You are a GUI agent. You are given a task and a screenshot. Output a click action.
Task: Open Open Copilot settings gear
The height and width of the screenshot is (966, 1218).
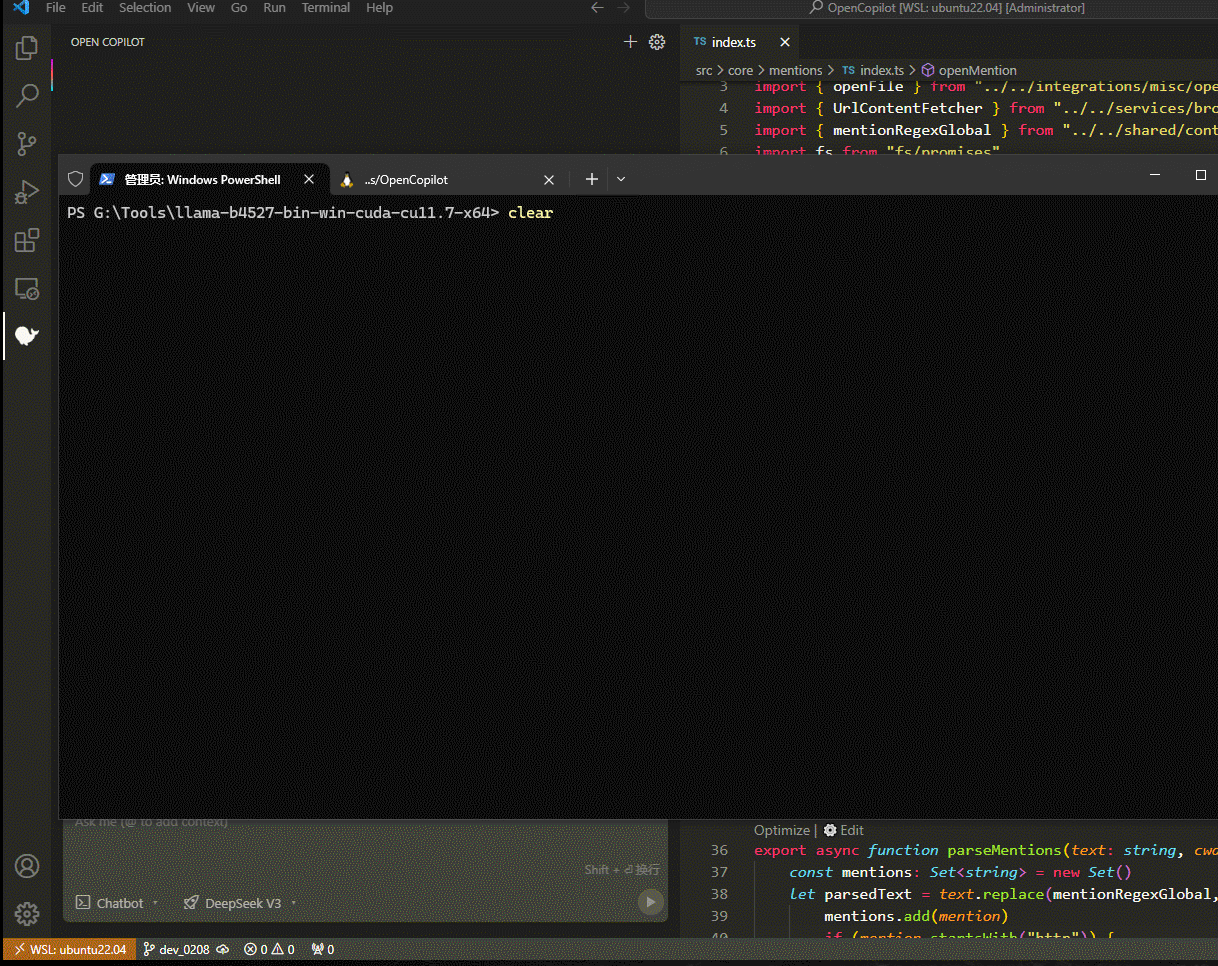657,42
